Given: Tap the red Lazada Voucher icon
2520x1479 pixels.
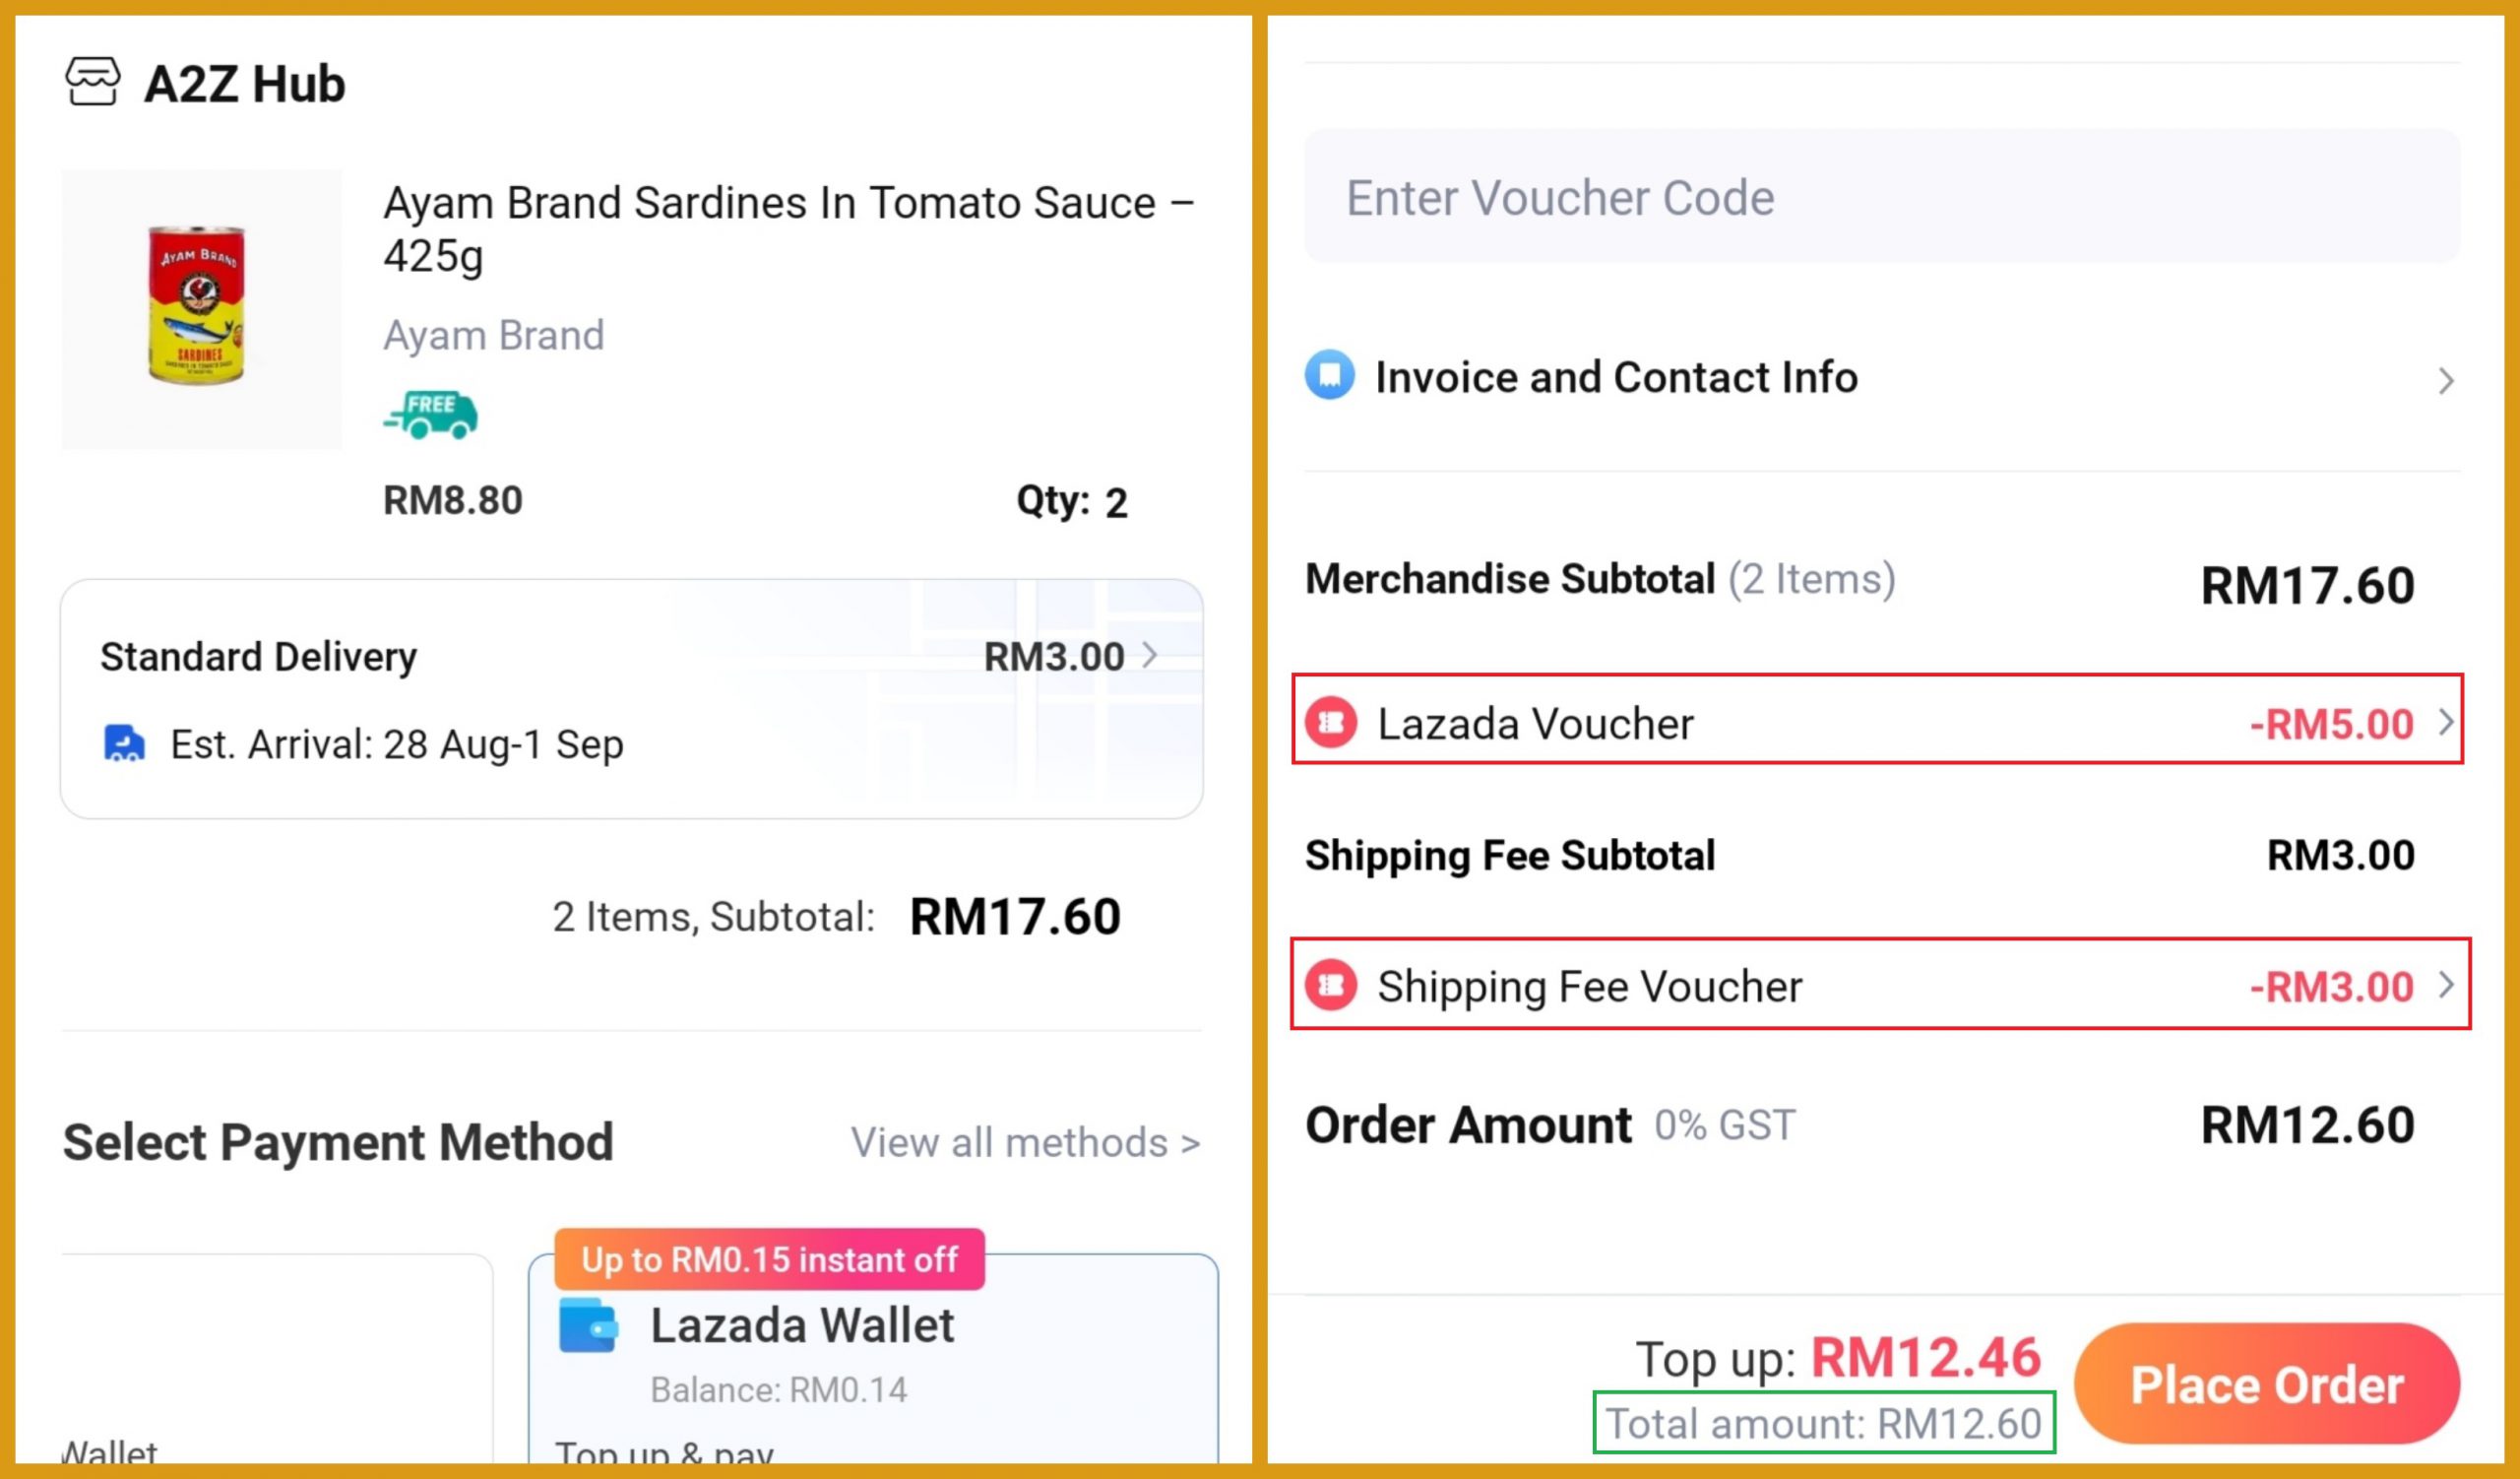Looking at the screenshot, I should 1331,722.
